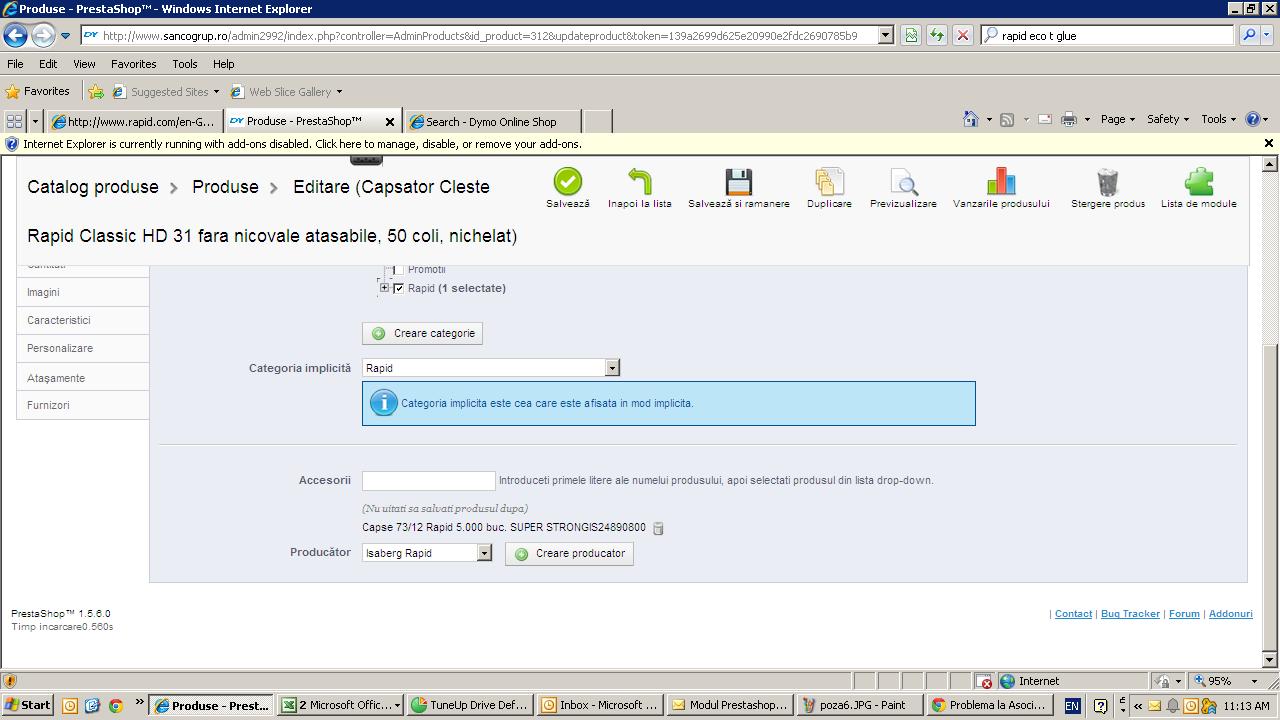Viewport: 1280px width, 720px height.
Task: Close the Produse - PrestaShop tab
Action: point(390,122)
